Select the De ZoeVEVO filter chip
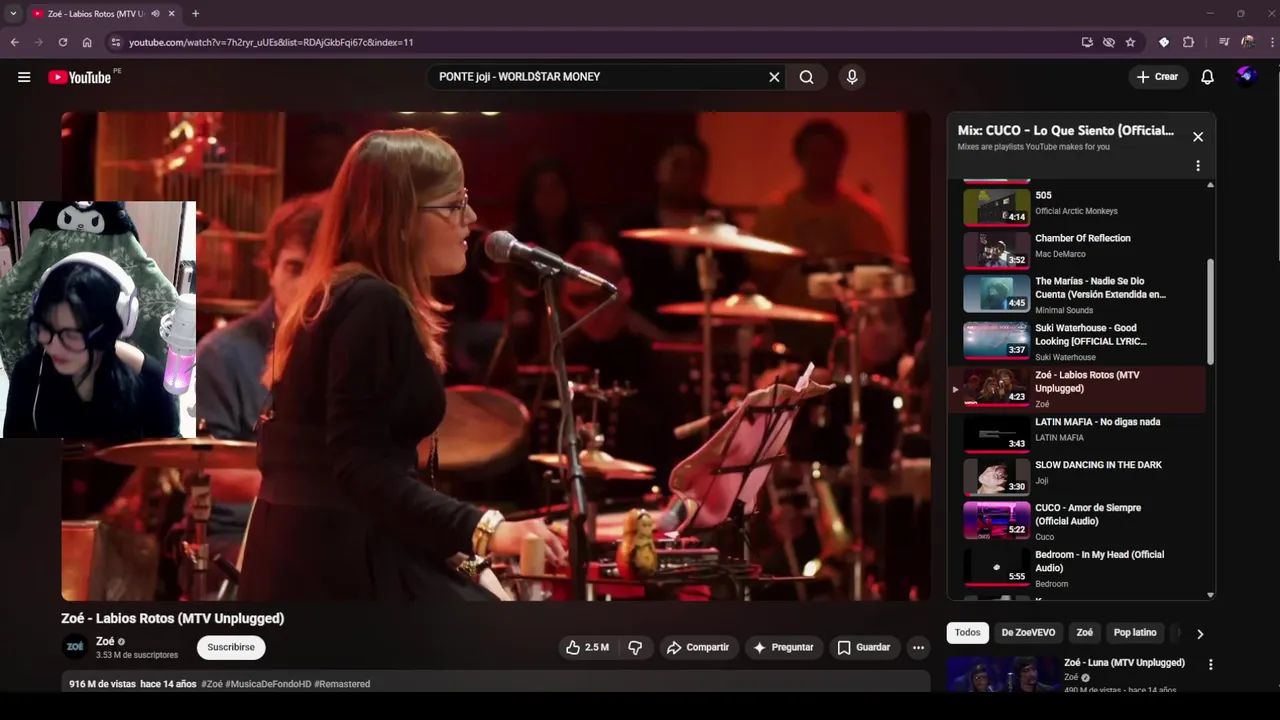The image size is (1280, 720). point(1028,633)
